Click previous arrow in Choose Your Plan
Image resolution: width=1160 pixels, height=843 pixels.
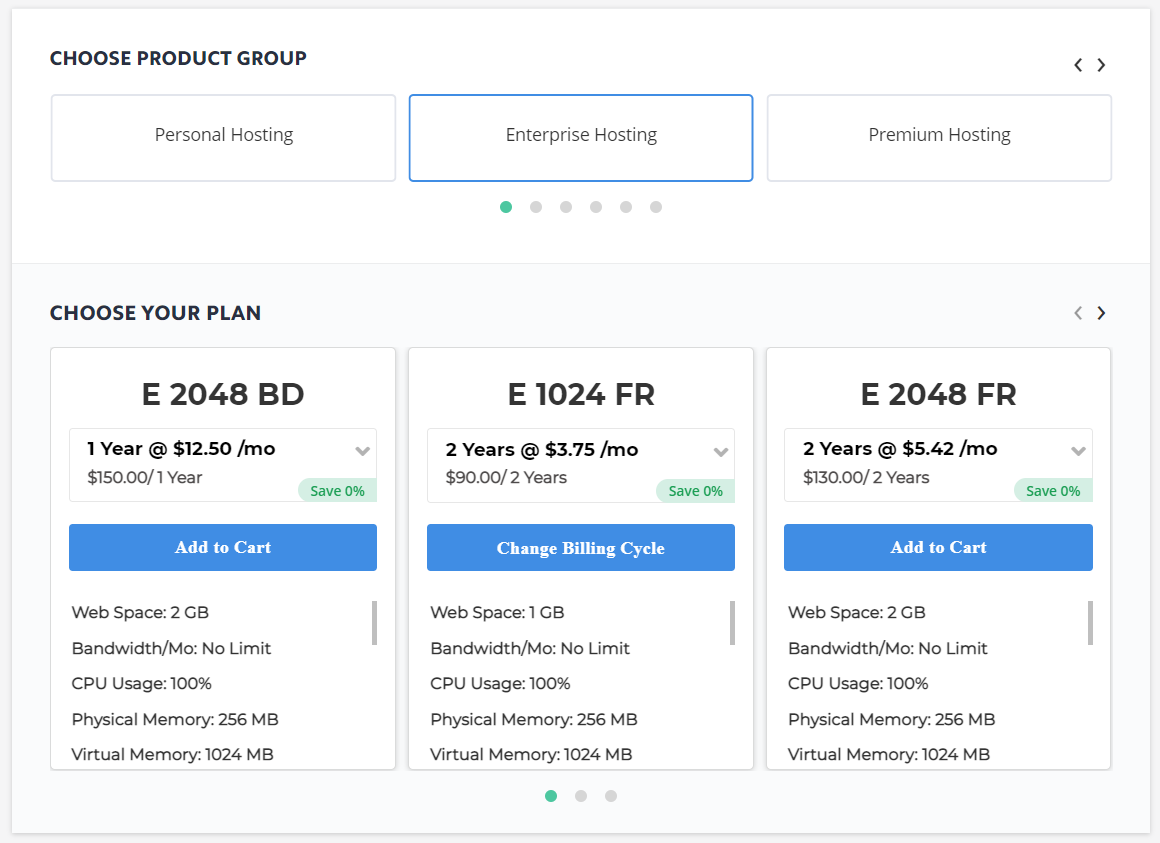pyautogui.click(x=1078, y=313)
